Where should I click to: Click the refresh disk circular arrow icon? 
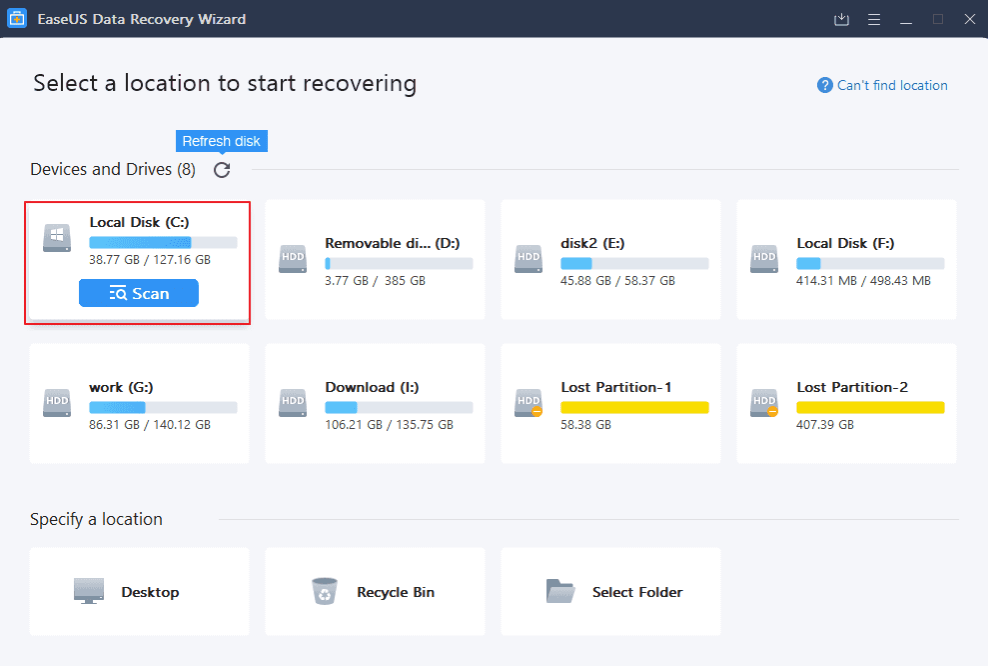coord(221,169)
